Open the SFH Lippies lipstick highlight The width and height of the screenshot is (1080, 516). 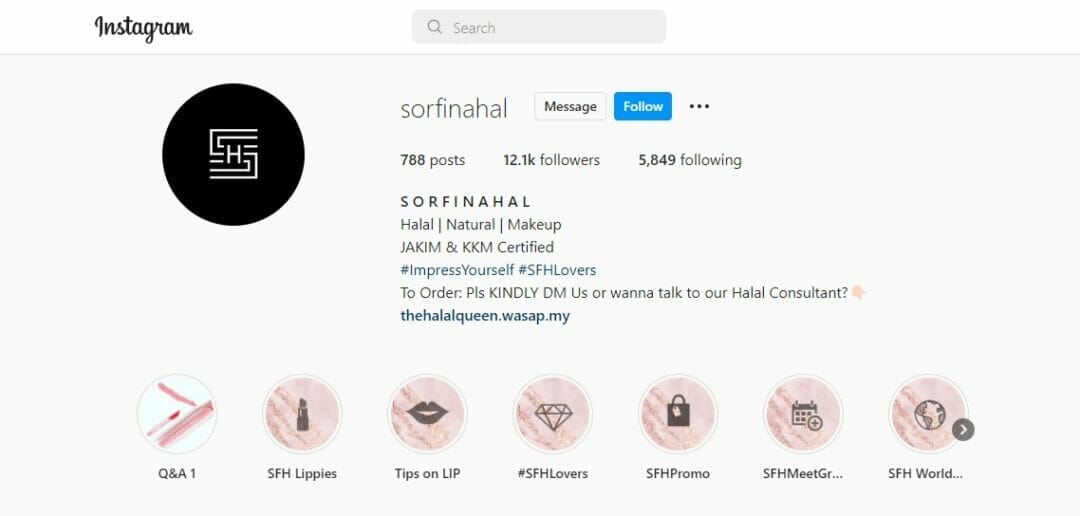(x=302, y=414)
